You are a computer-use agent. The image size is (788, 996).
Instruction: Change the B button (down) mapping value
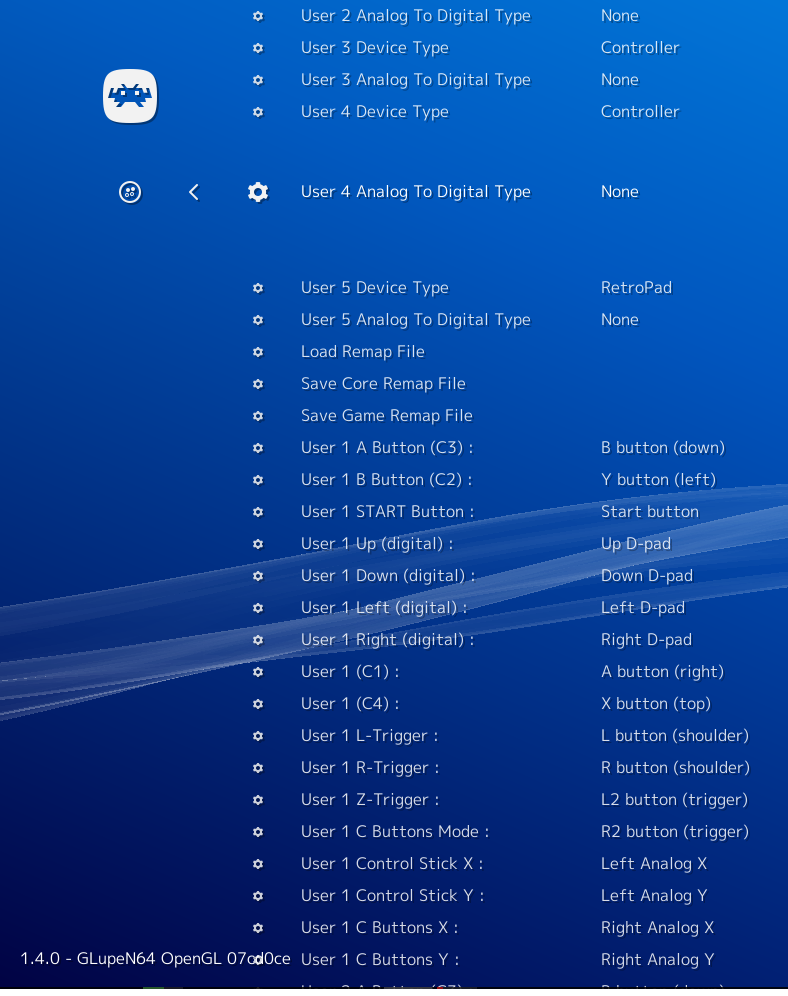(662, 448)
